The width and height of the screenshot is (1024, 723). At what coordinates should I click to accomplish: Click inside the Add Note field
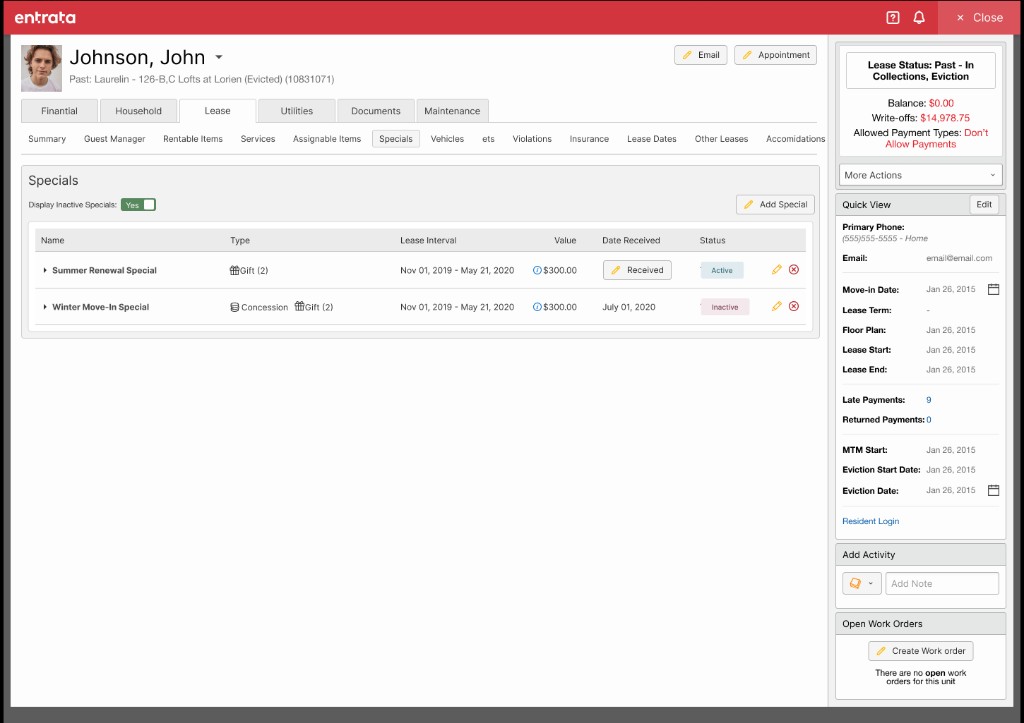(x=942, y=583)
